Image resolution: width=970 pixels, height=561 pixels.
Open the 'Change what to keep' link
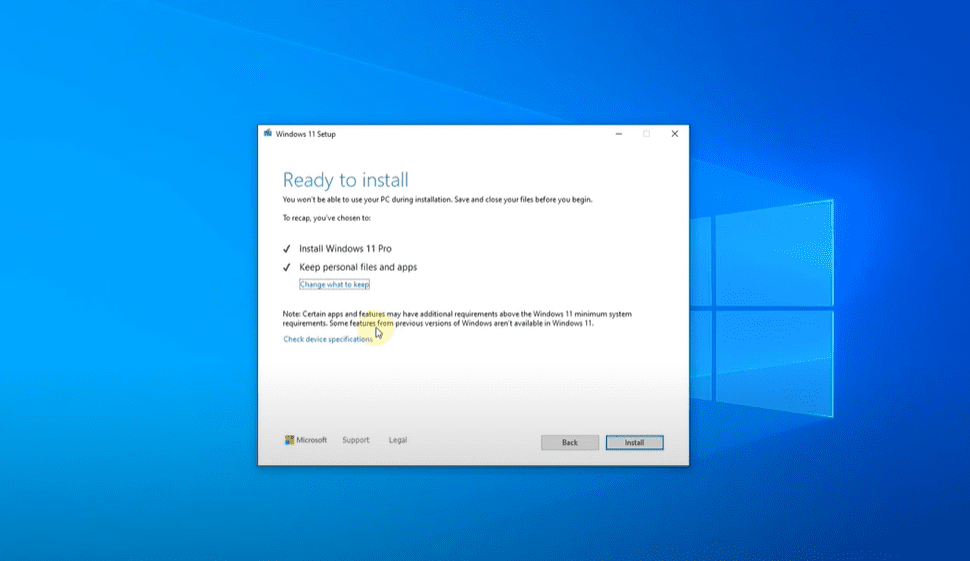tap(334, 285)
